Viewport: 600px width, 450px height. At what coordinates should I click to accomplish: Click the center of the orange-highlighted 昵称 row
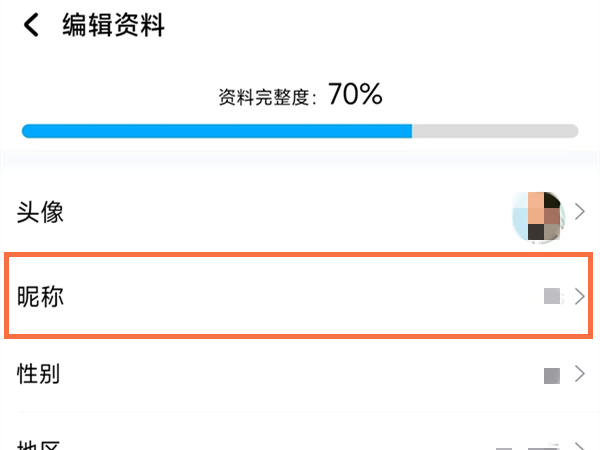coord(298,295)
